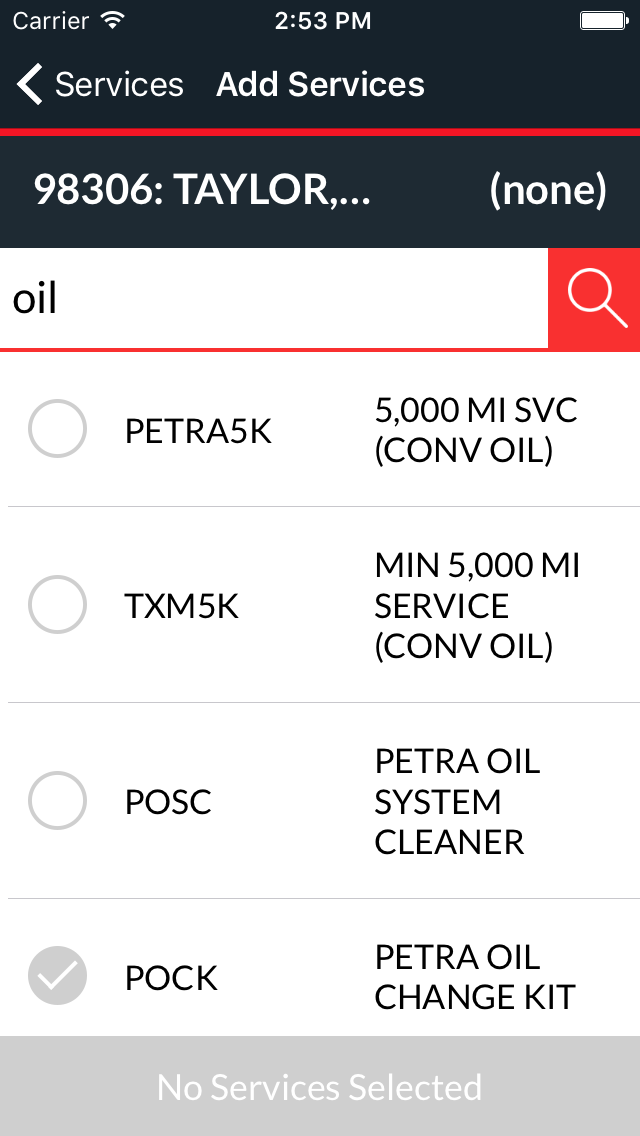
Task: Choose MIN 5,000 MI SERVICE description
Action: 476,605
